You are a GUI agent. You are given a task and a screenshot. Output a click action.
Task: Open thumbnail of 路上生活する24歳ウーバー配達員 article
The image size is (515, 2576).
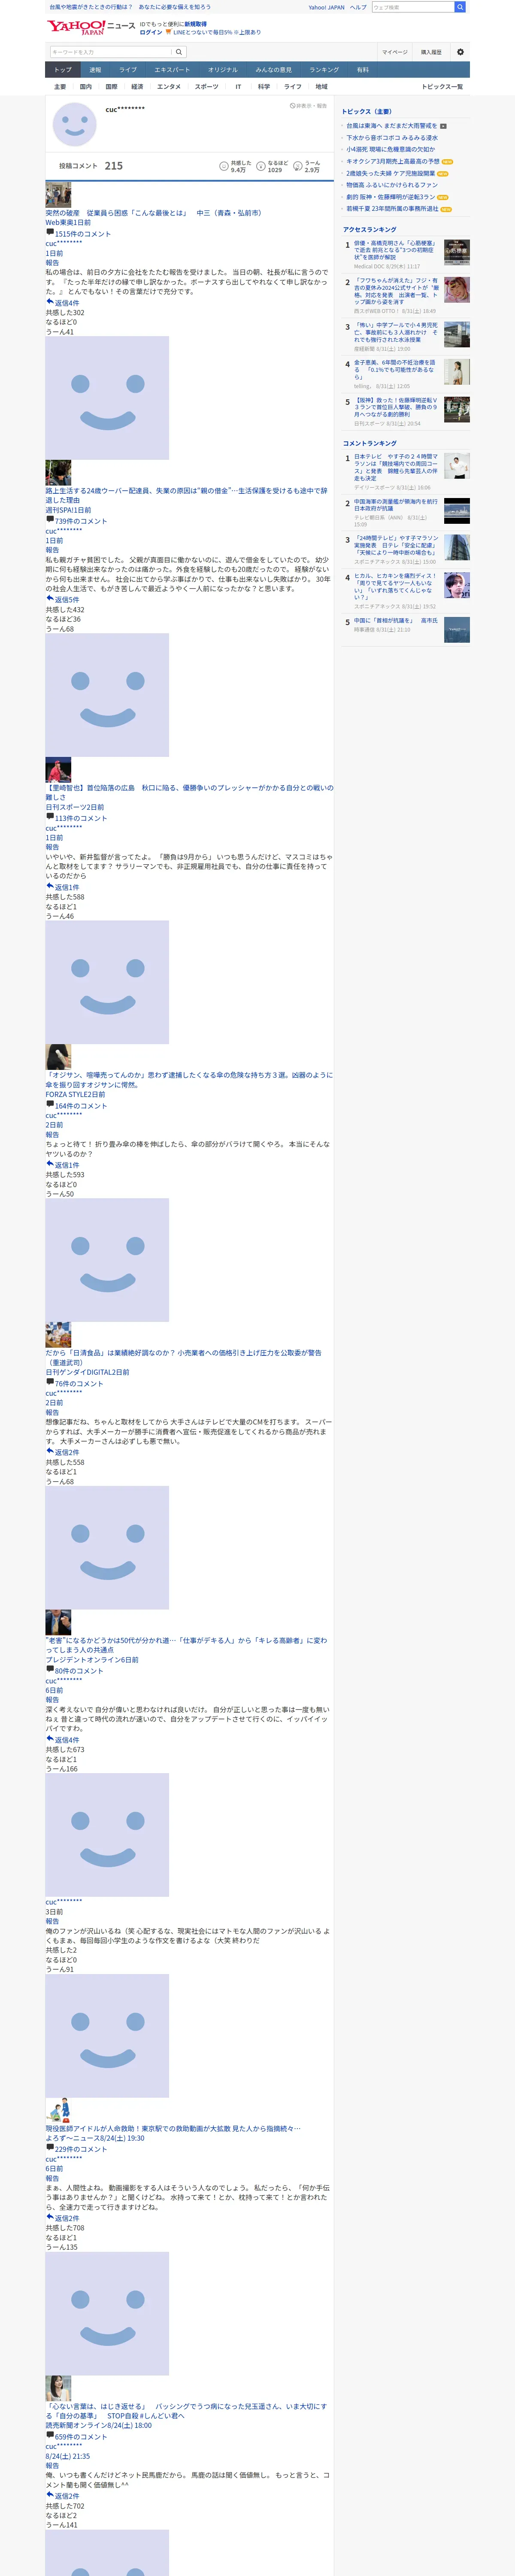point(58,473)
